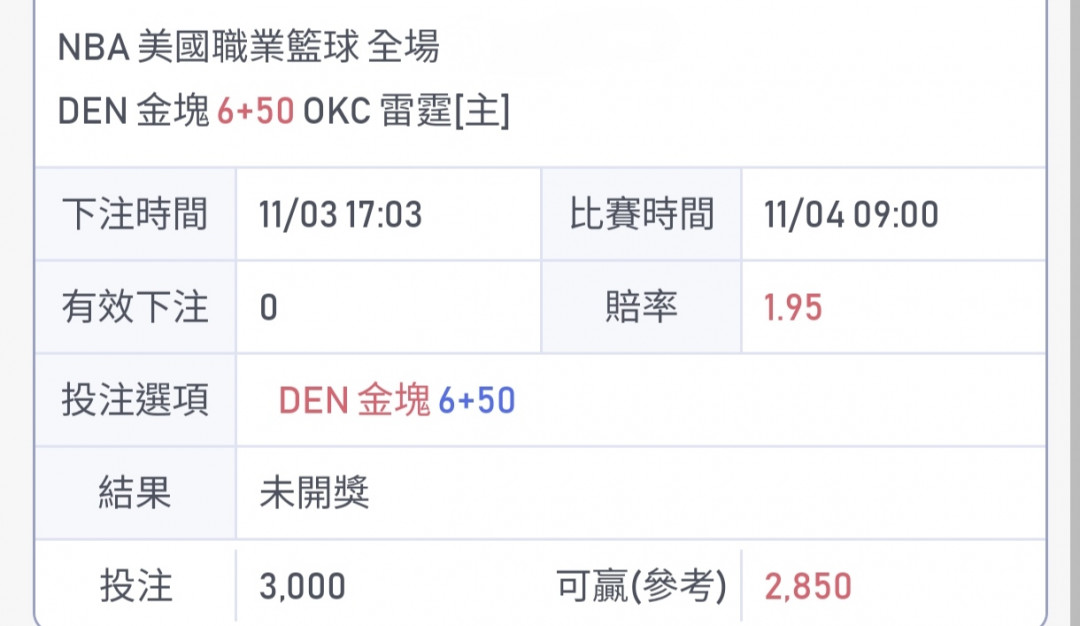Click the red potential win value 2,850
Image resolution: width=1080 pixels, height=626 pixels.
pos(807,586)
